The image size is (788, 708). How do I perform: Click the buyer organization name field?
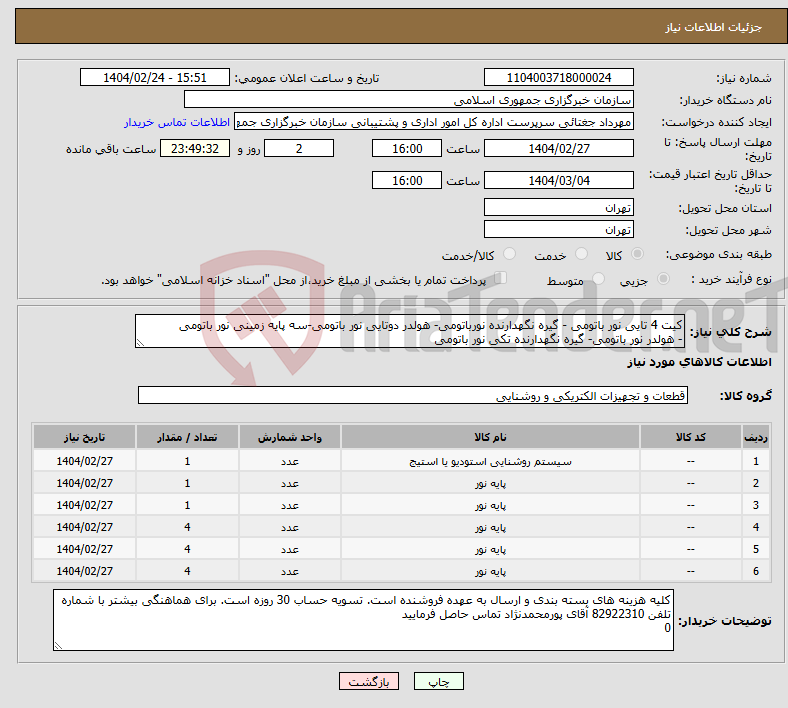pyautogui.click(x=409, y=99)
